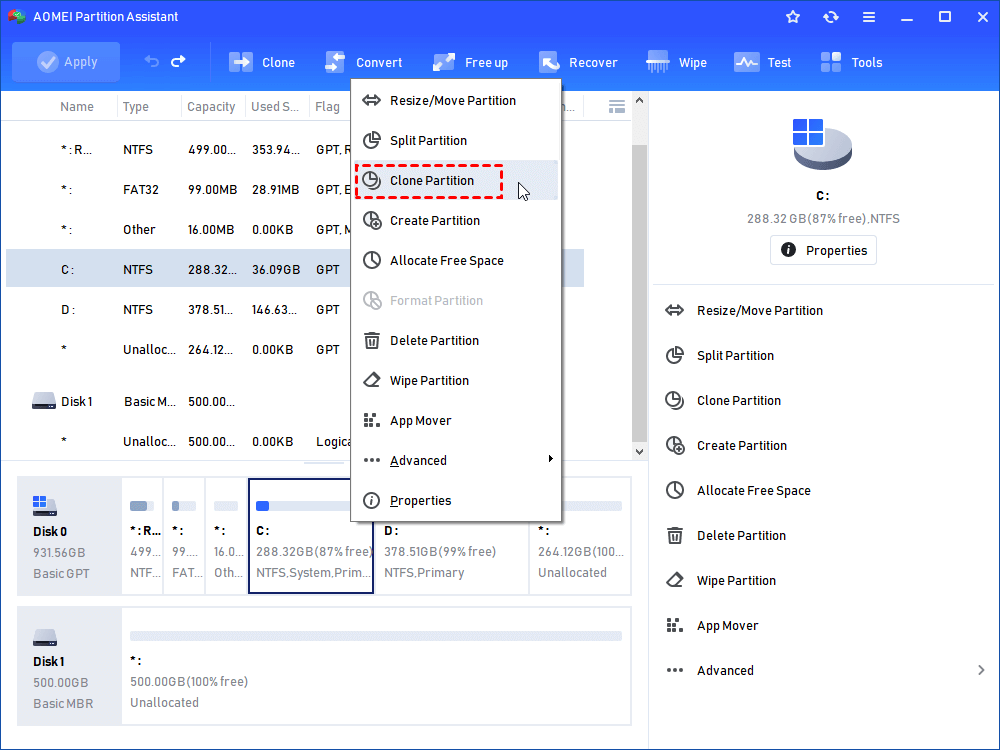1000x750 pixels.
Task: Select the 16.0 Oth... block in disk map
Action: tap(226, 536)
